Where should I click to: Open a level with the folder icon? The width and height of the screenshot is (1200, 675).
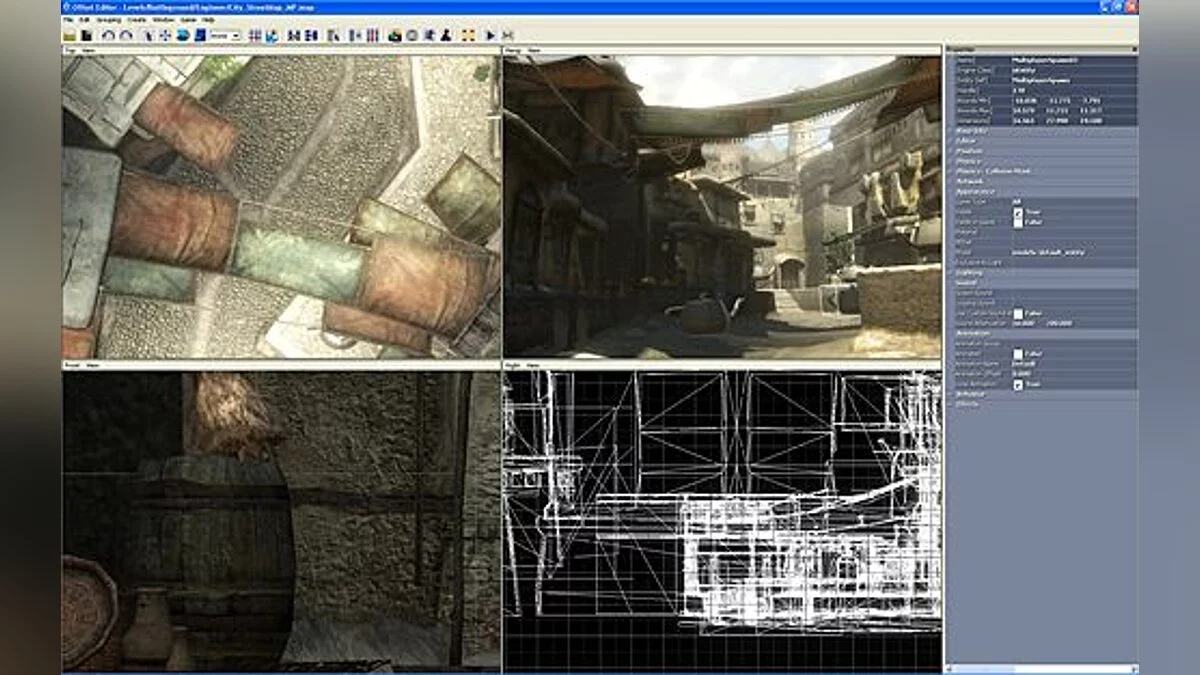69,35
